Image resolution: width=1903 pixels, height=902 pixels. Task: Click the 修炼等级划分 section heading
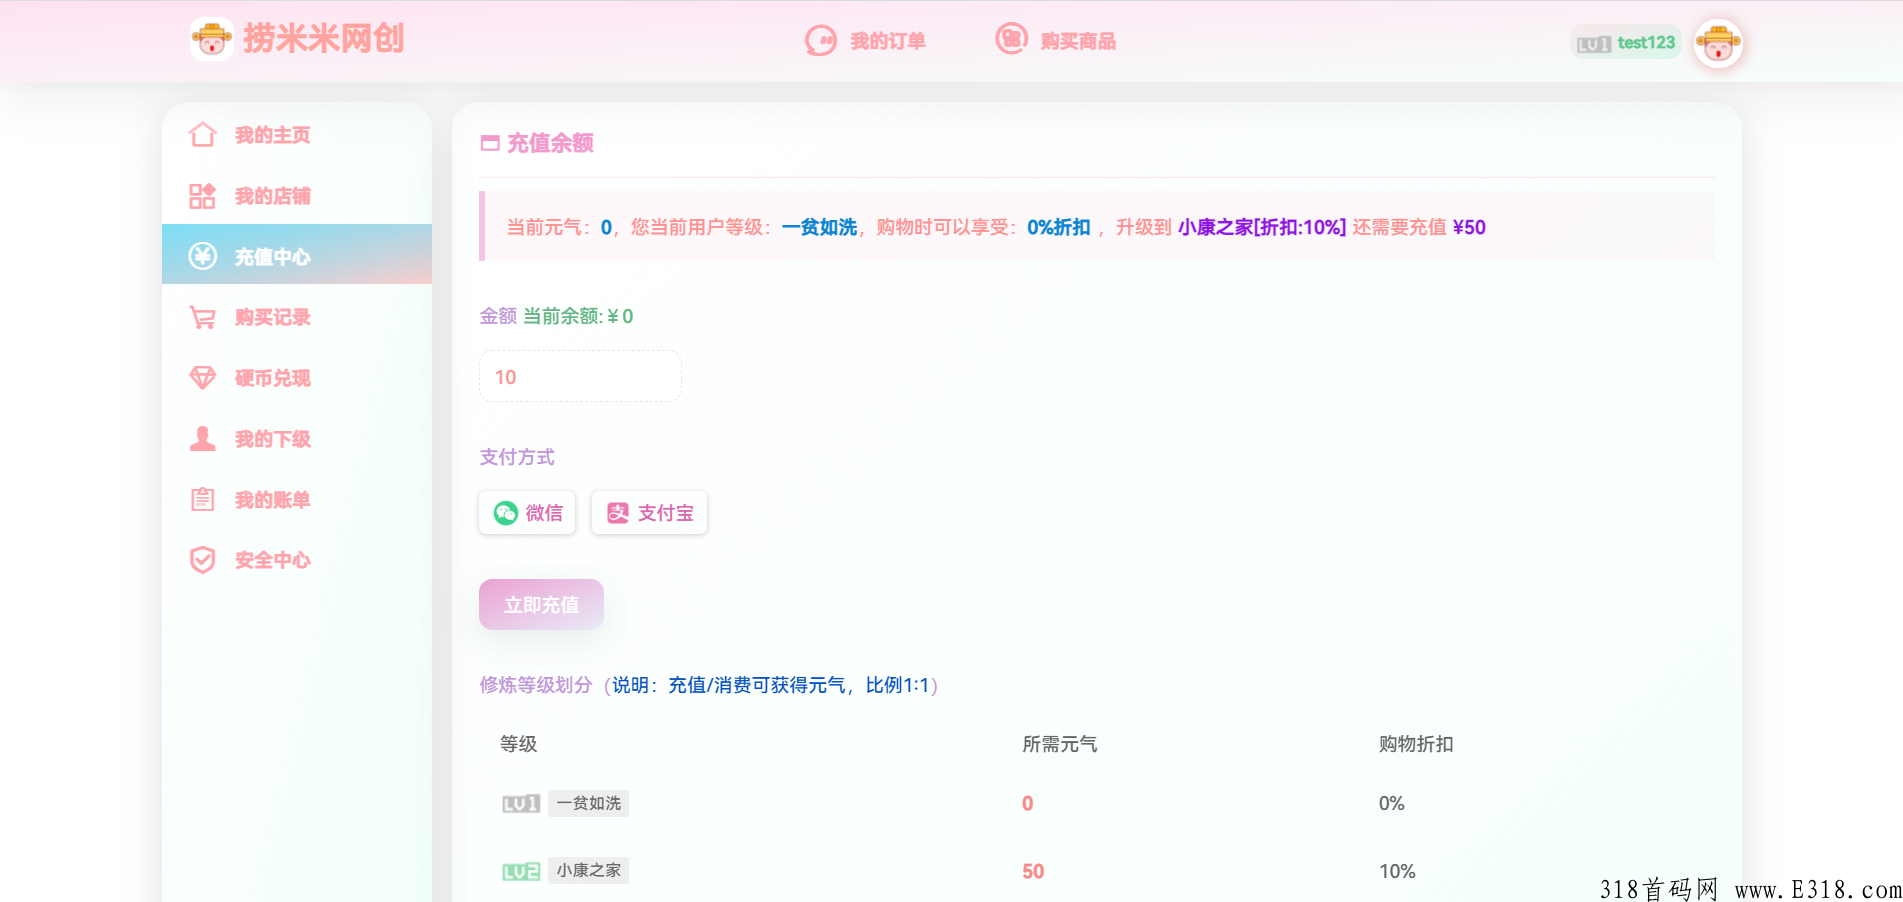coord(536,685)
